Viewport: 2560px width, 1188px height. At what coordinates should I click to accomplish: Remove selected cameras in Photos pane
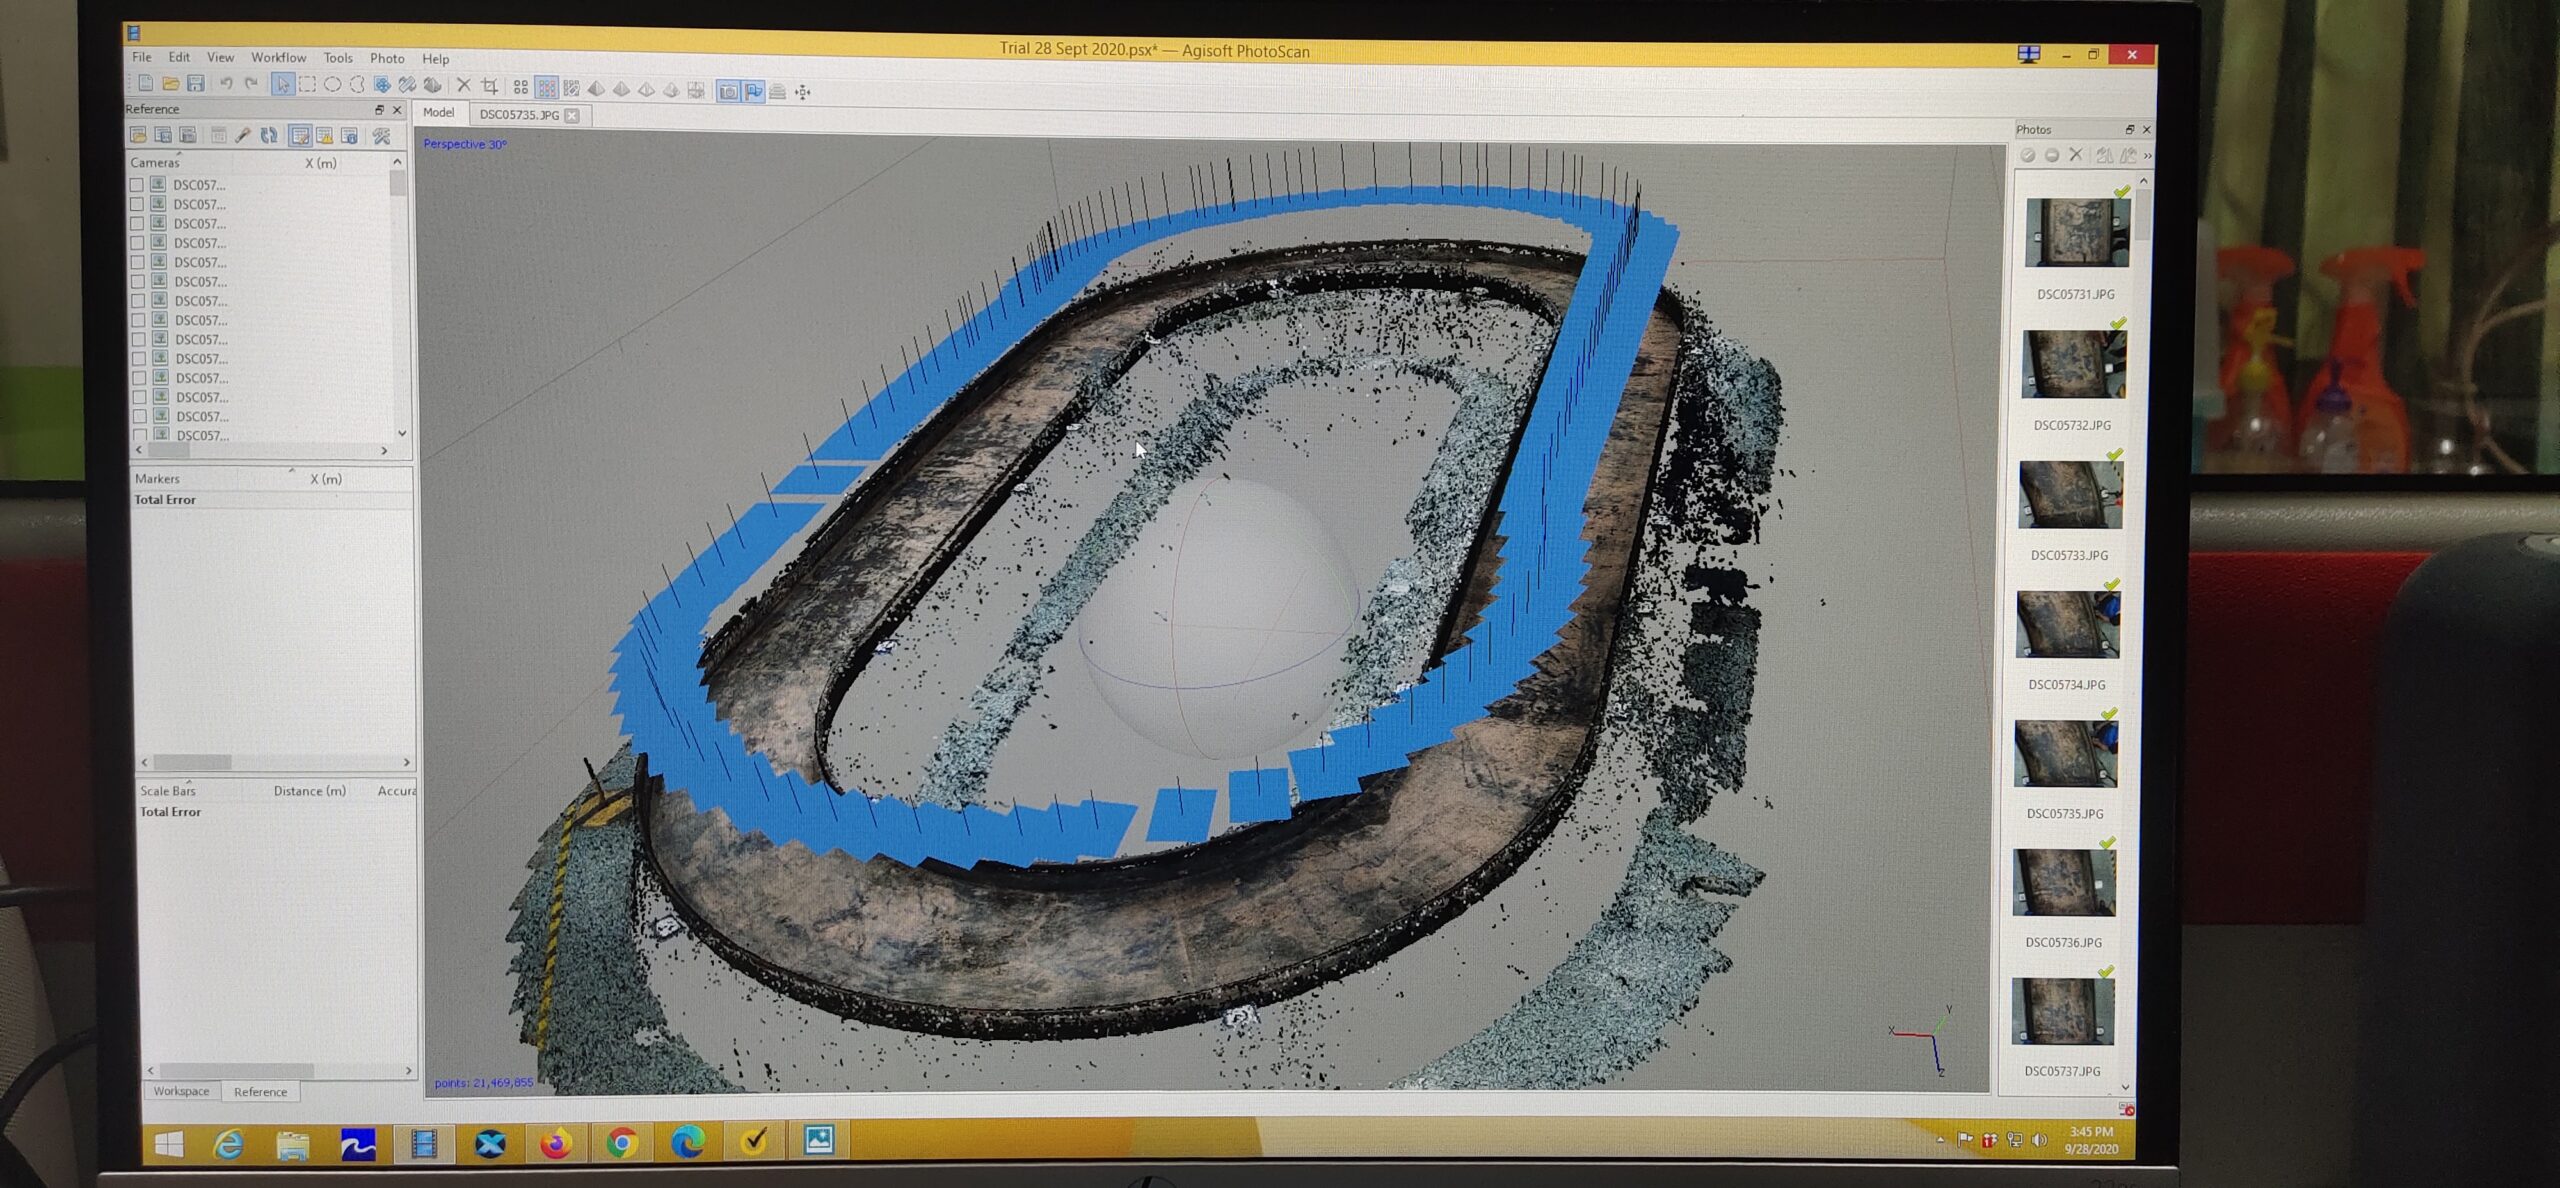pos(2076,155)
